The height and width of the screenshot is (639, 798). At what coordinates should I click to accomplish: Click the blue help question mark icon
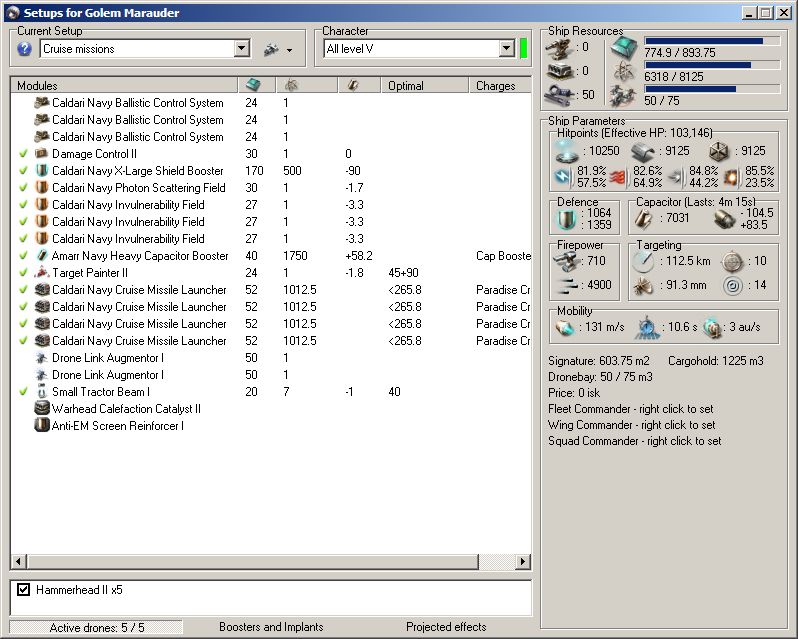(x=25, y=49)
